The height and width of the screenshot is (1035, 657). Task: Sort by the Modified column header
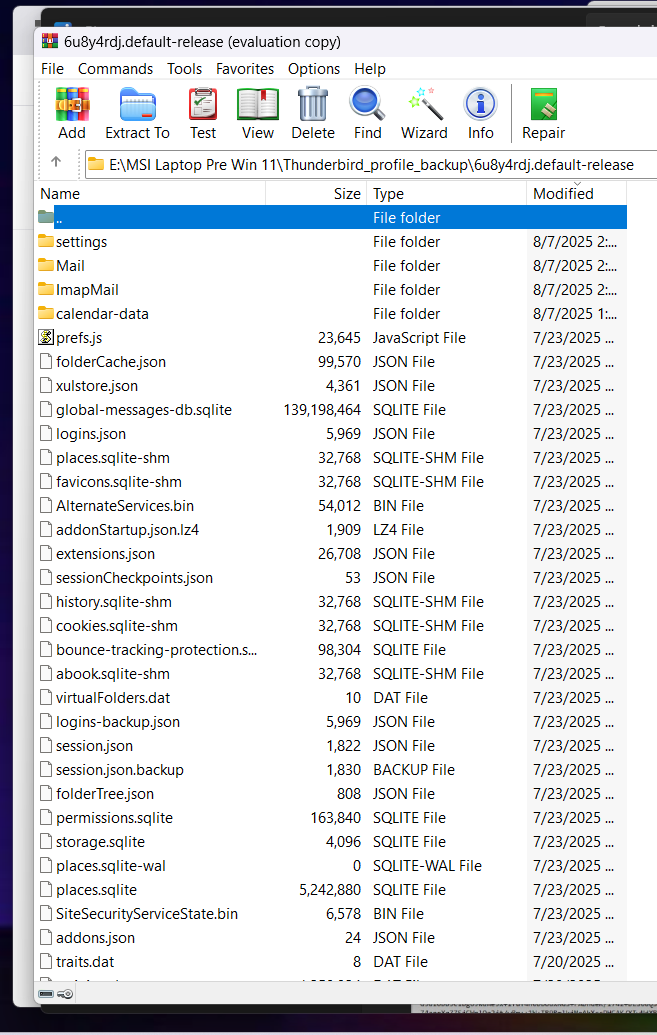(x=576, y=193)
